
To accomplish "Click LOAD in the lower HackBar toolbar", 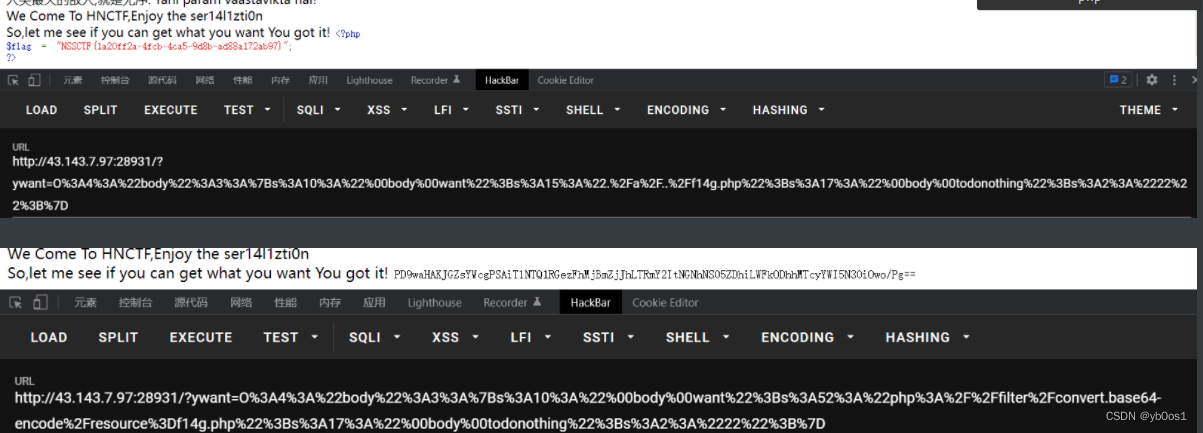I will 49,337.
